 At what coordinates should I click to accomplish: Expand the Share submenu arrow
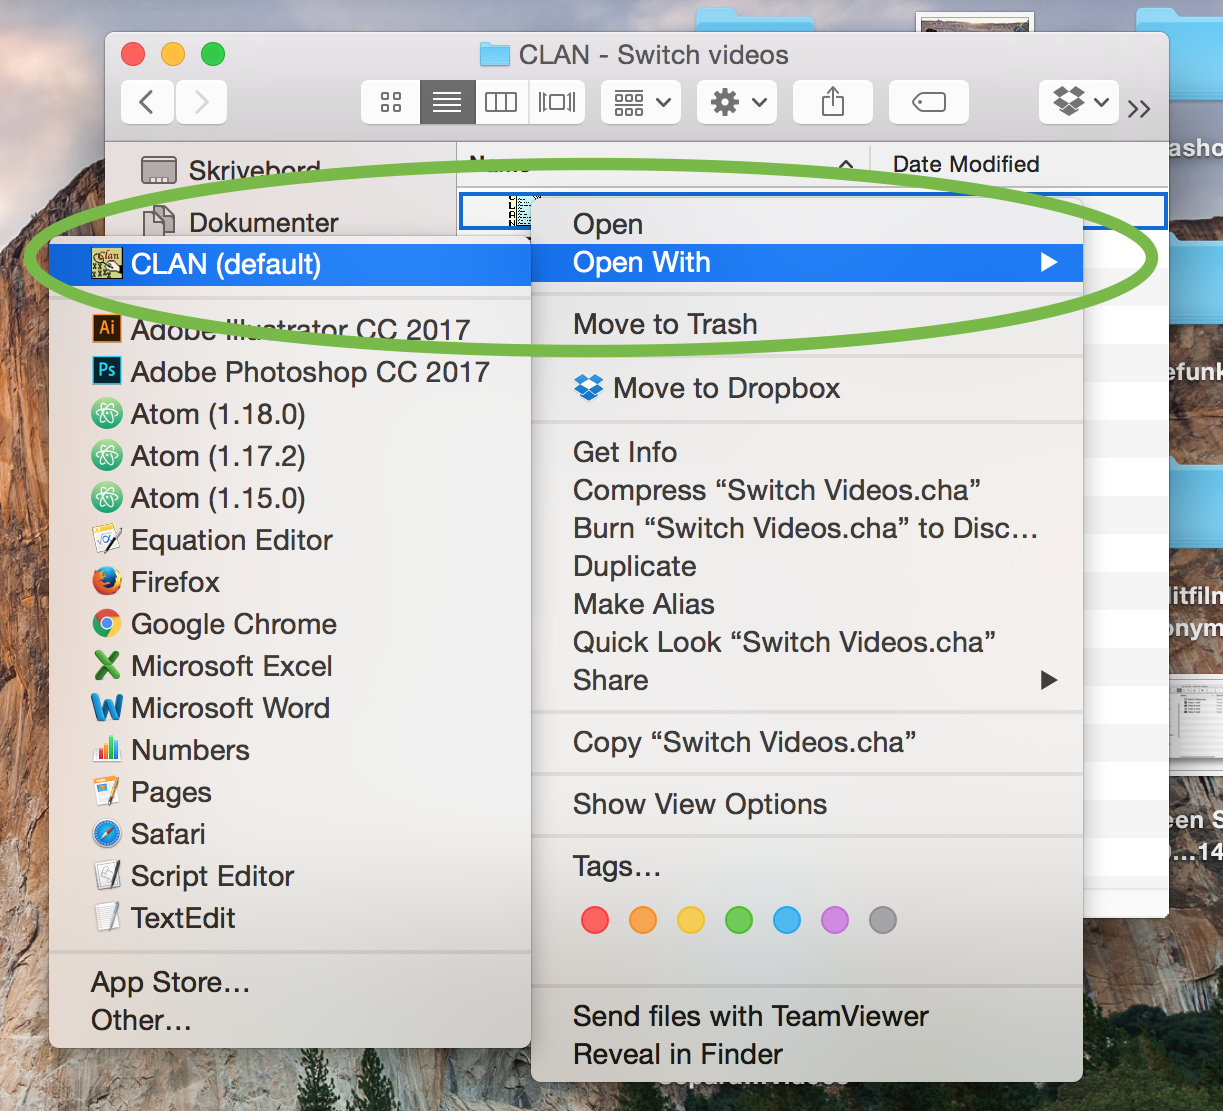[1048, 680]
